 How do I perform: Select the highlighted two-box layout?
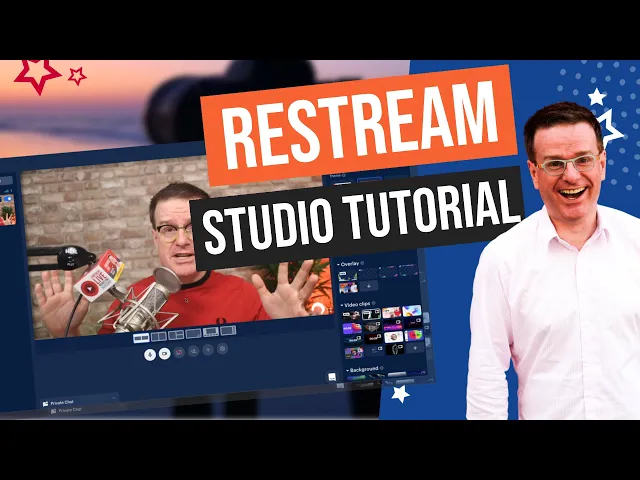(x=141, y=338)
